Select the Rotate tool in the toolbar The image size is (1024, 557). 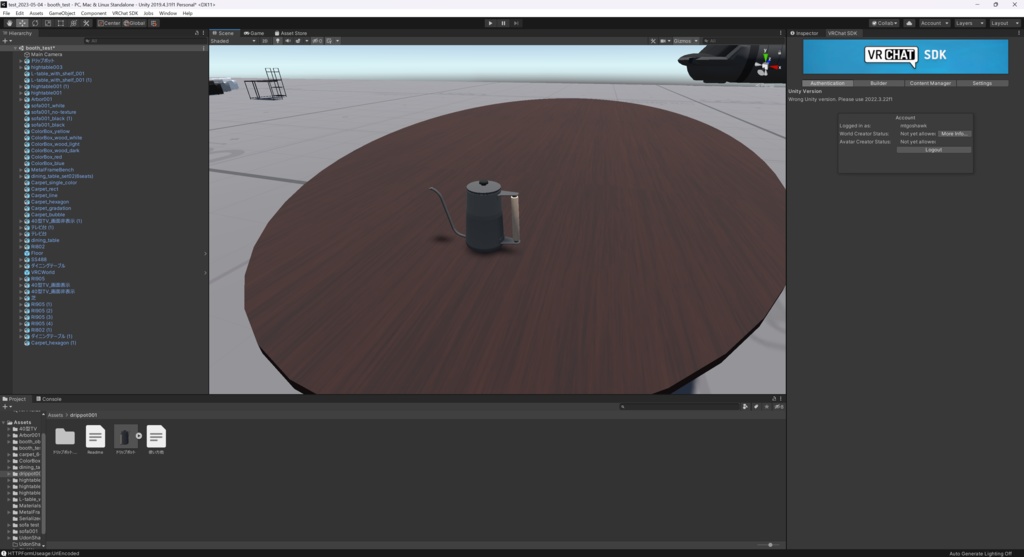coord(35,23)
